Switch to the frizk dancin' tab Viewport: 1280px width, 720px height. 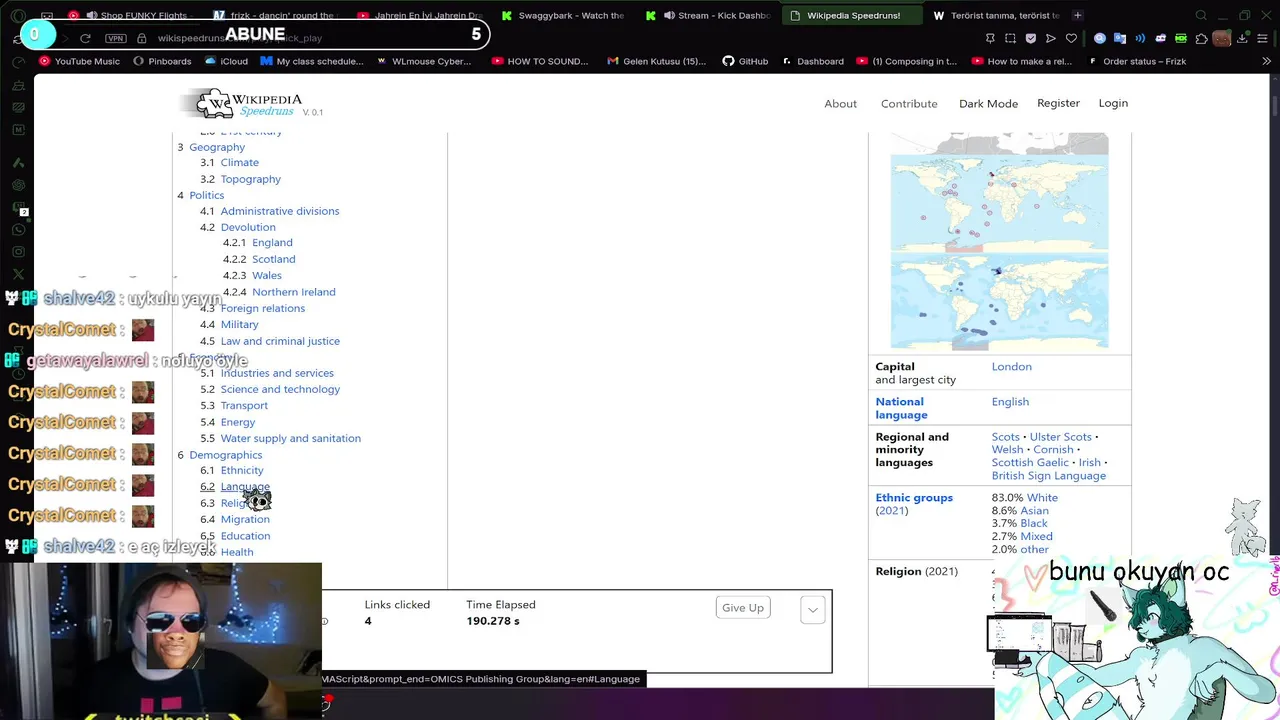(x=275, y=16)
